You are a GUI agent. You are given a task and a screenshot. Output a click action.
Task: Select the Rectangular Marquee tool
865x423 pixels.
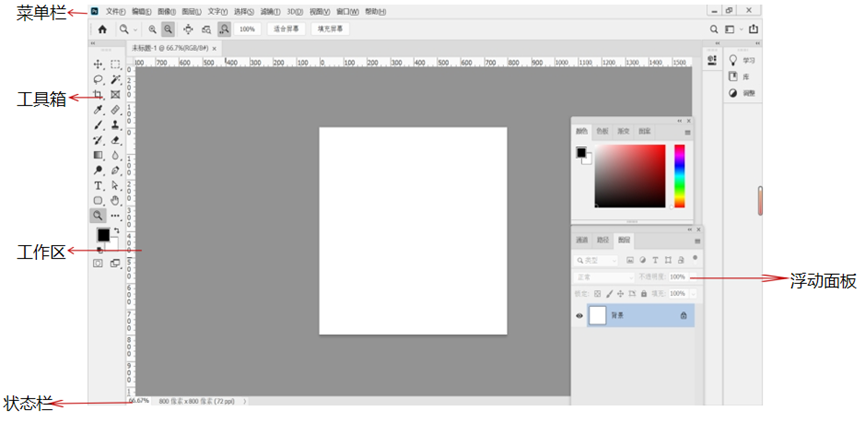point(115,64)
